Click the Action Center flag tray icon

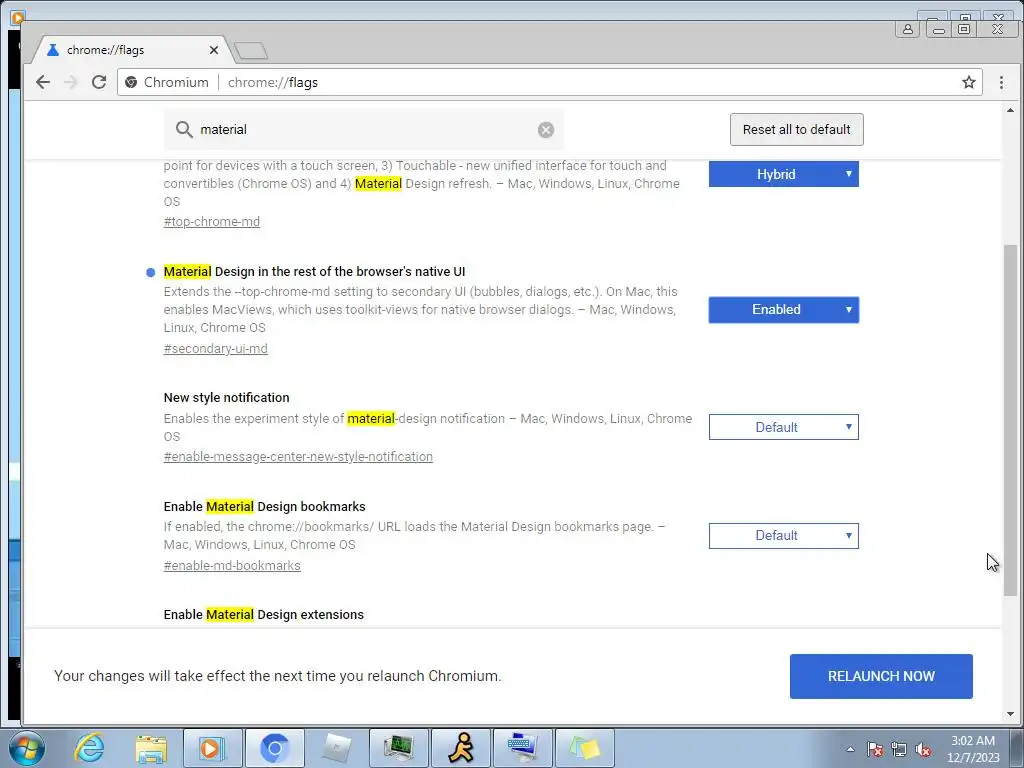click(875, 749)
